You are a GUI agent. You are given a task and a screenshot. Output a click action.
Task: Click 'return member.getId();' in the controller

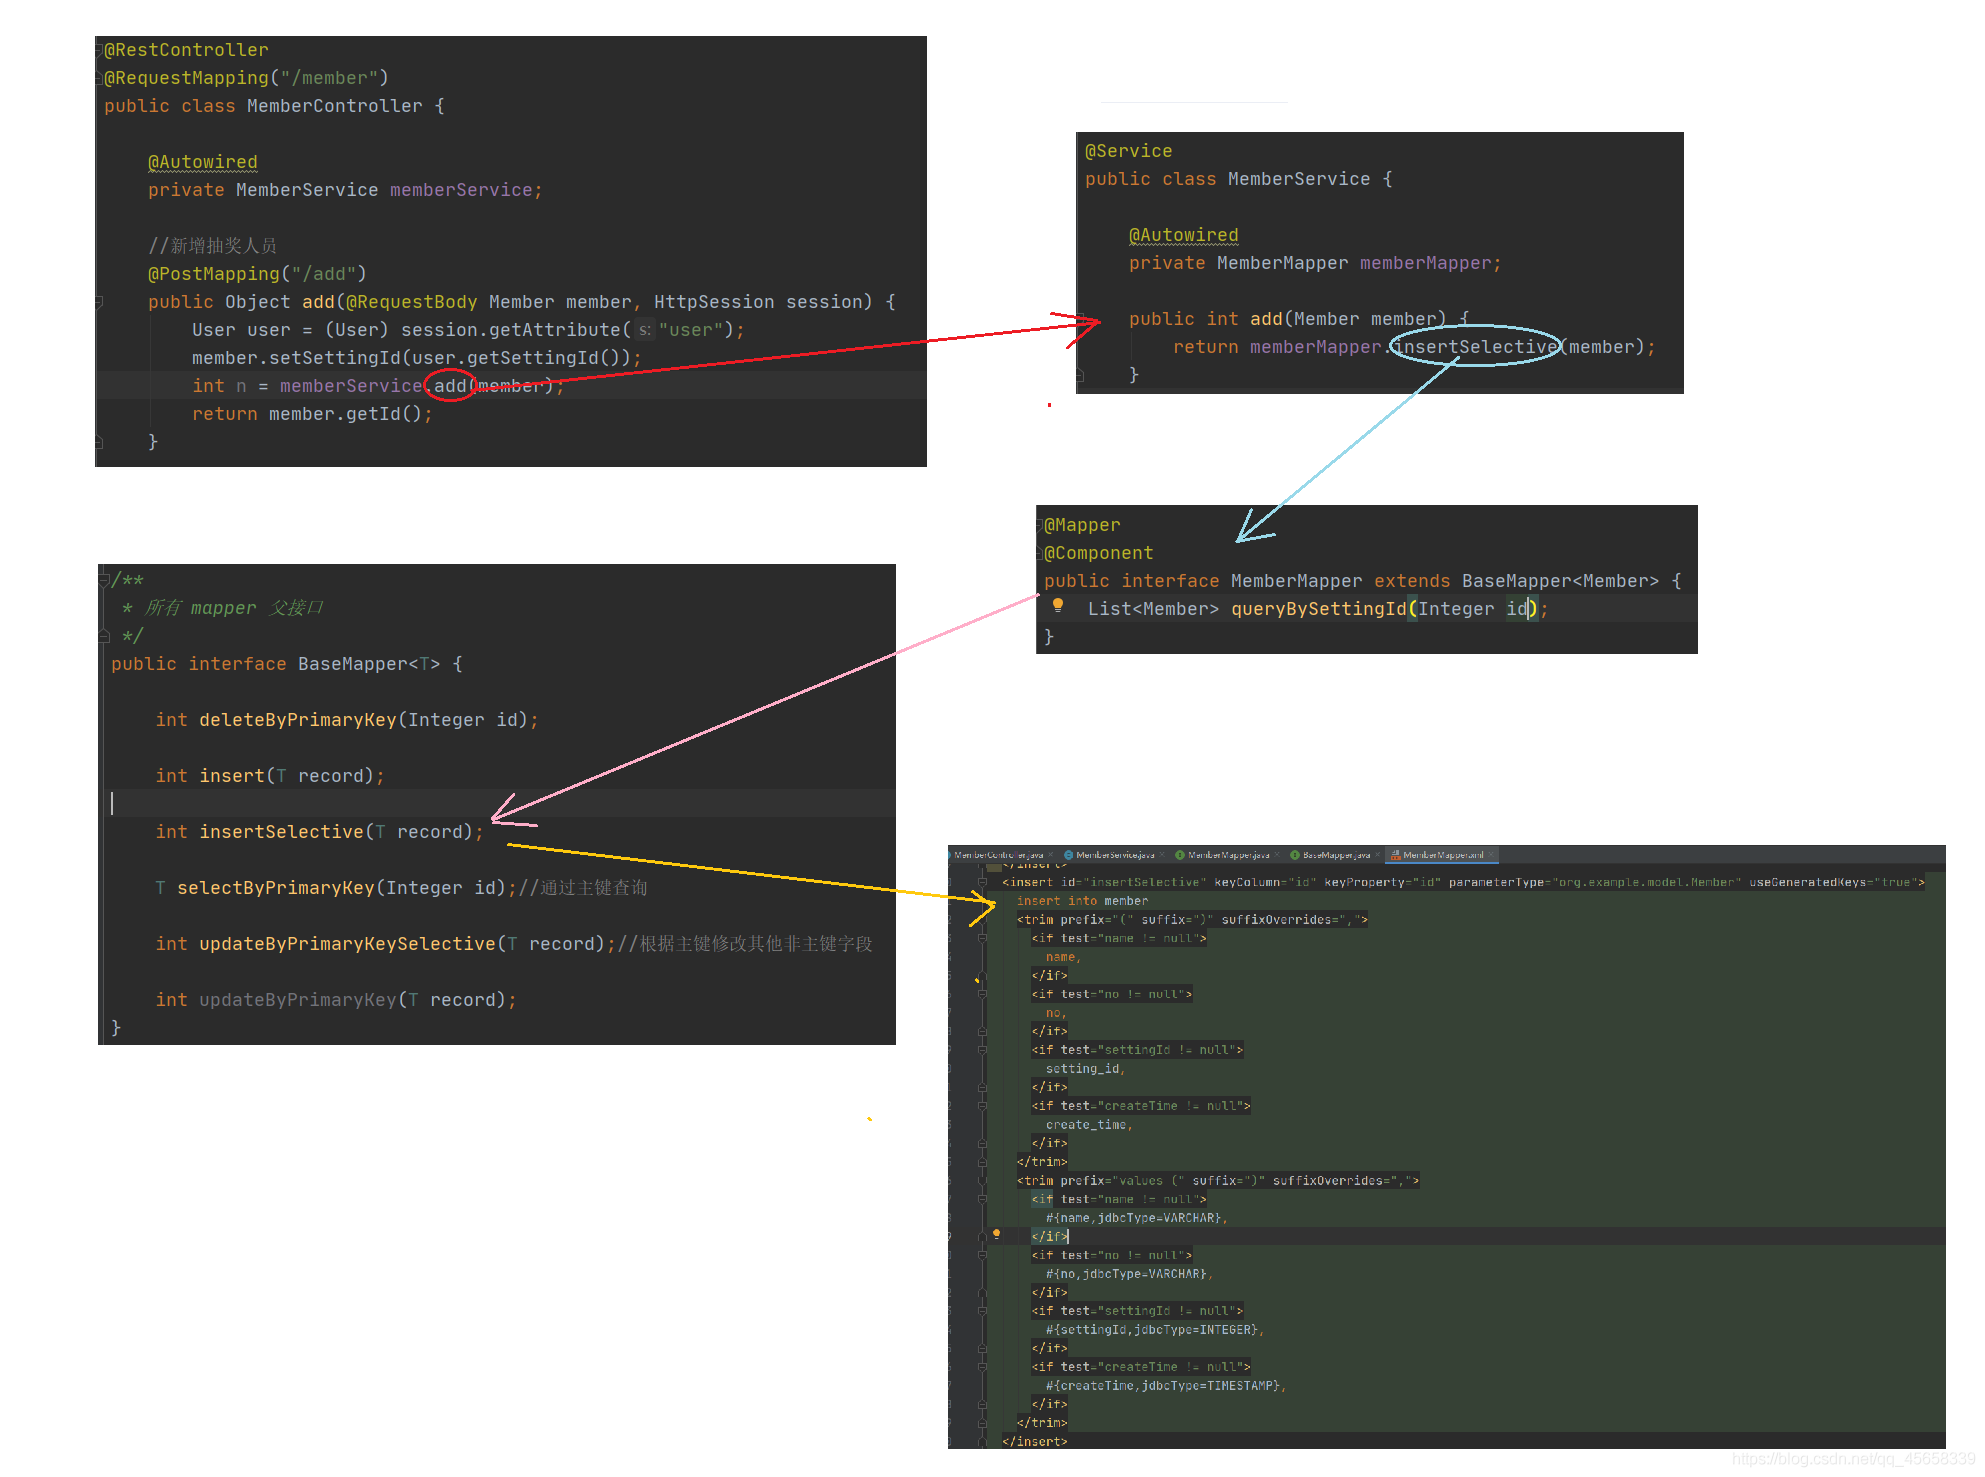312,414
